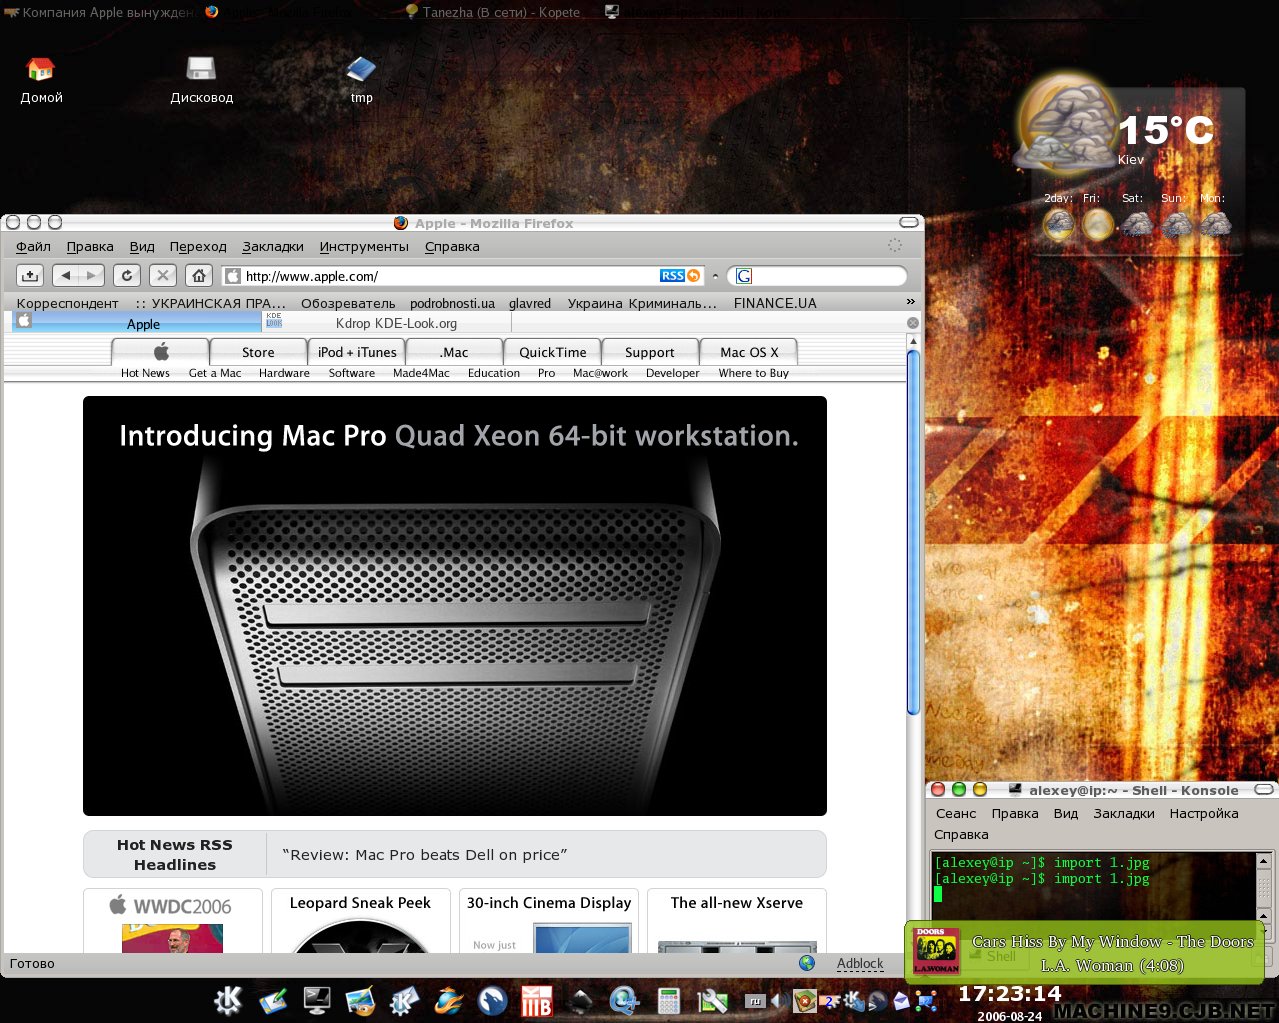Viewport: 1279px width, 1023px height.
Task: Open the Справка menu in Firefox
Action: pyautogui.click(x=452, y=246)
